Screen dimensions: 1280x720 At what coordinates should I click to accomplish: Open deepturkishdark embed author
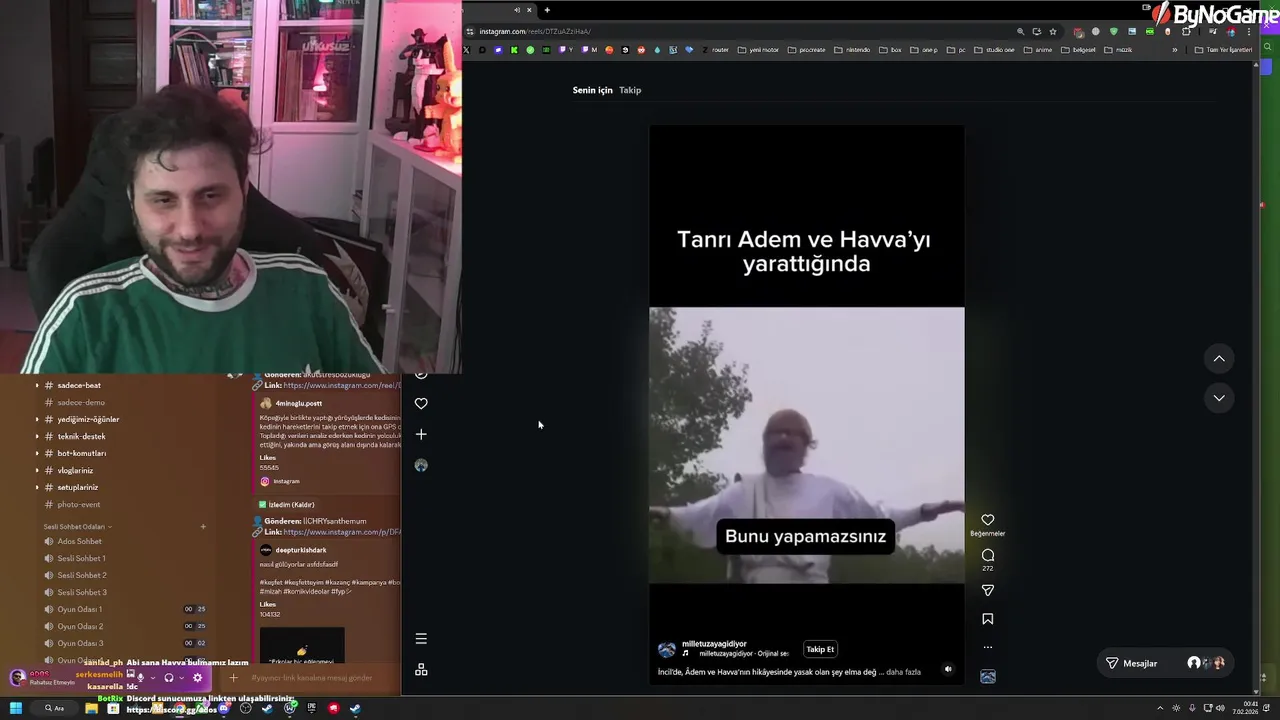tap(301, 550)
